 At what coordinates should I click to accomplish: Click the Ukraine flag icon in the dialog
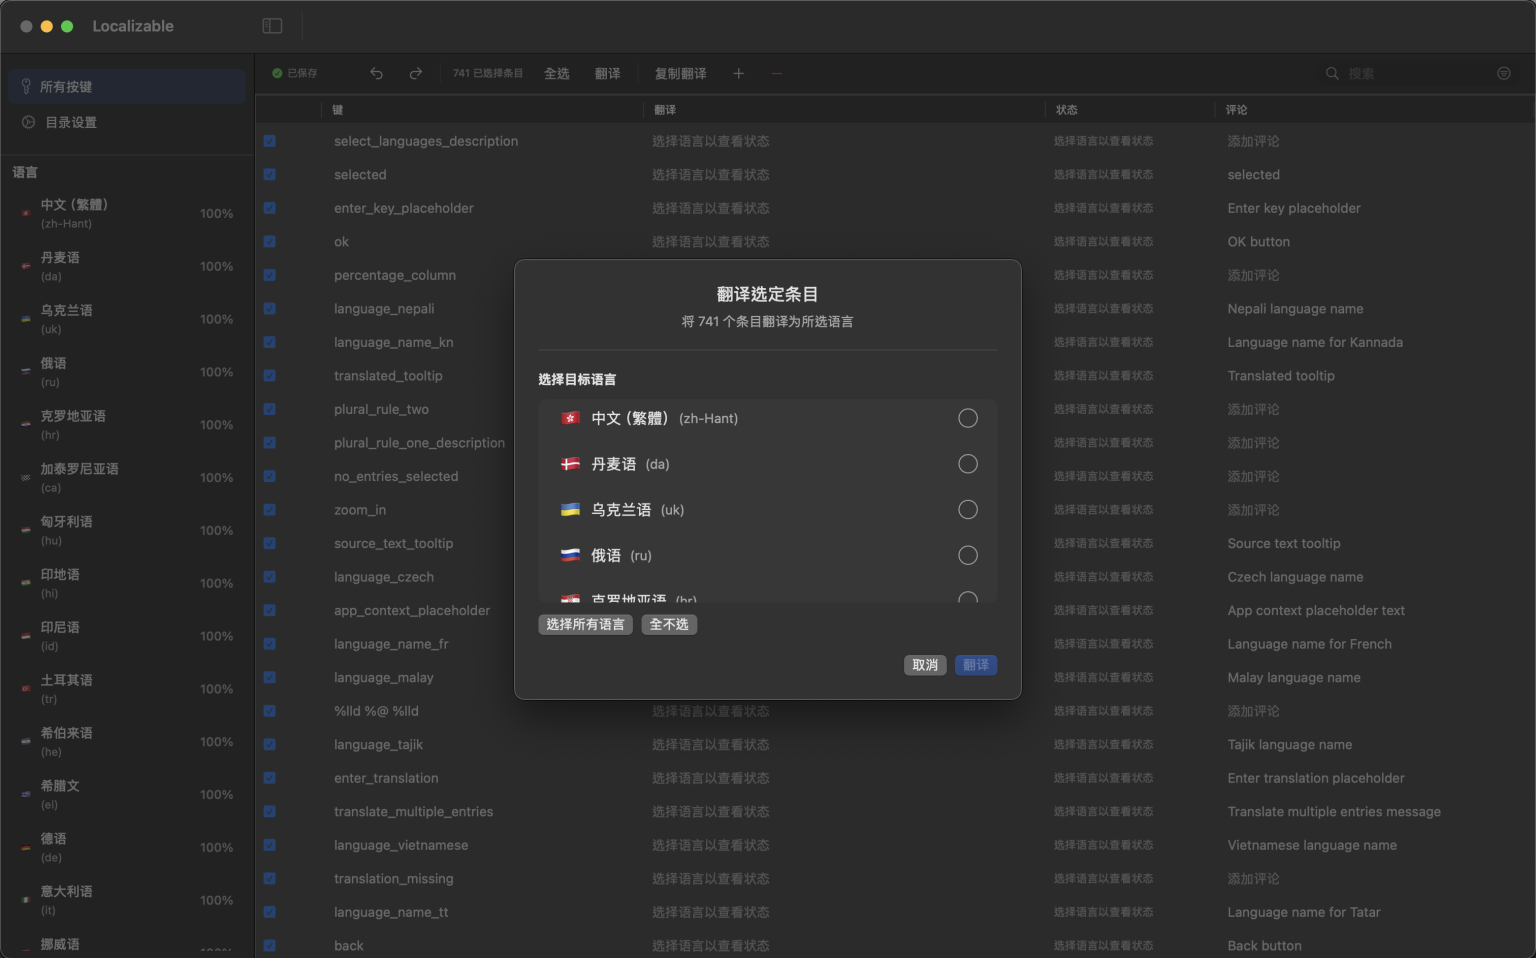(x=570, y=509)
